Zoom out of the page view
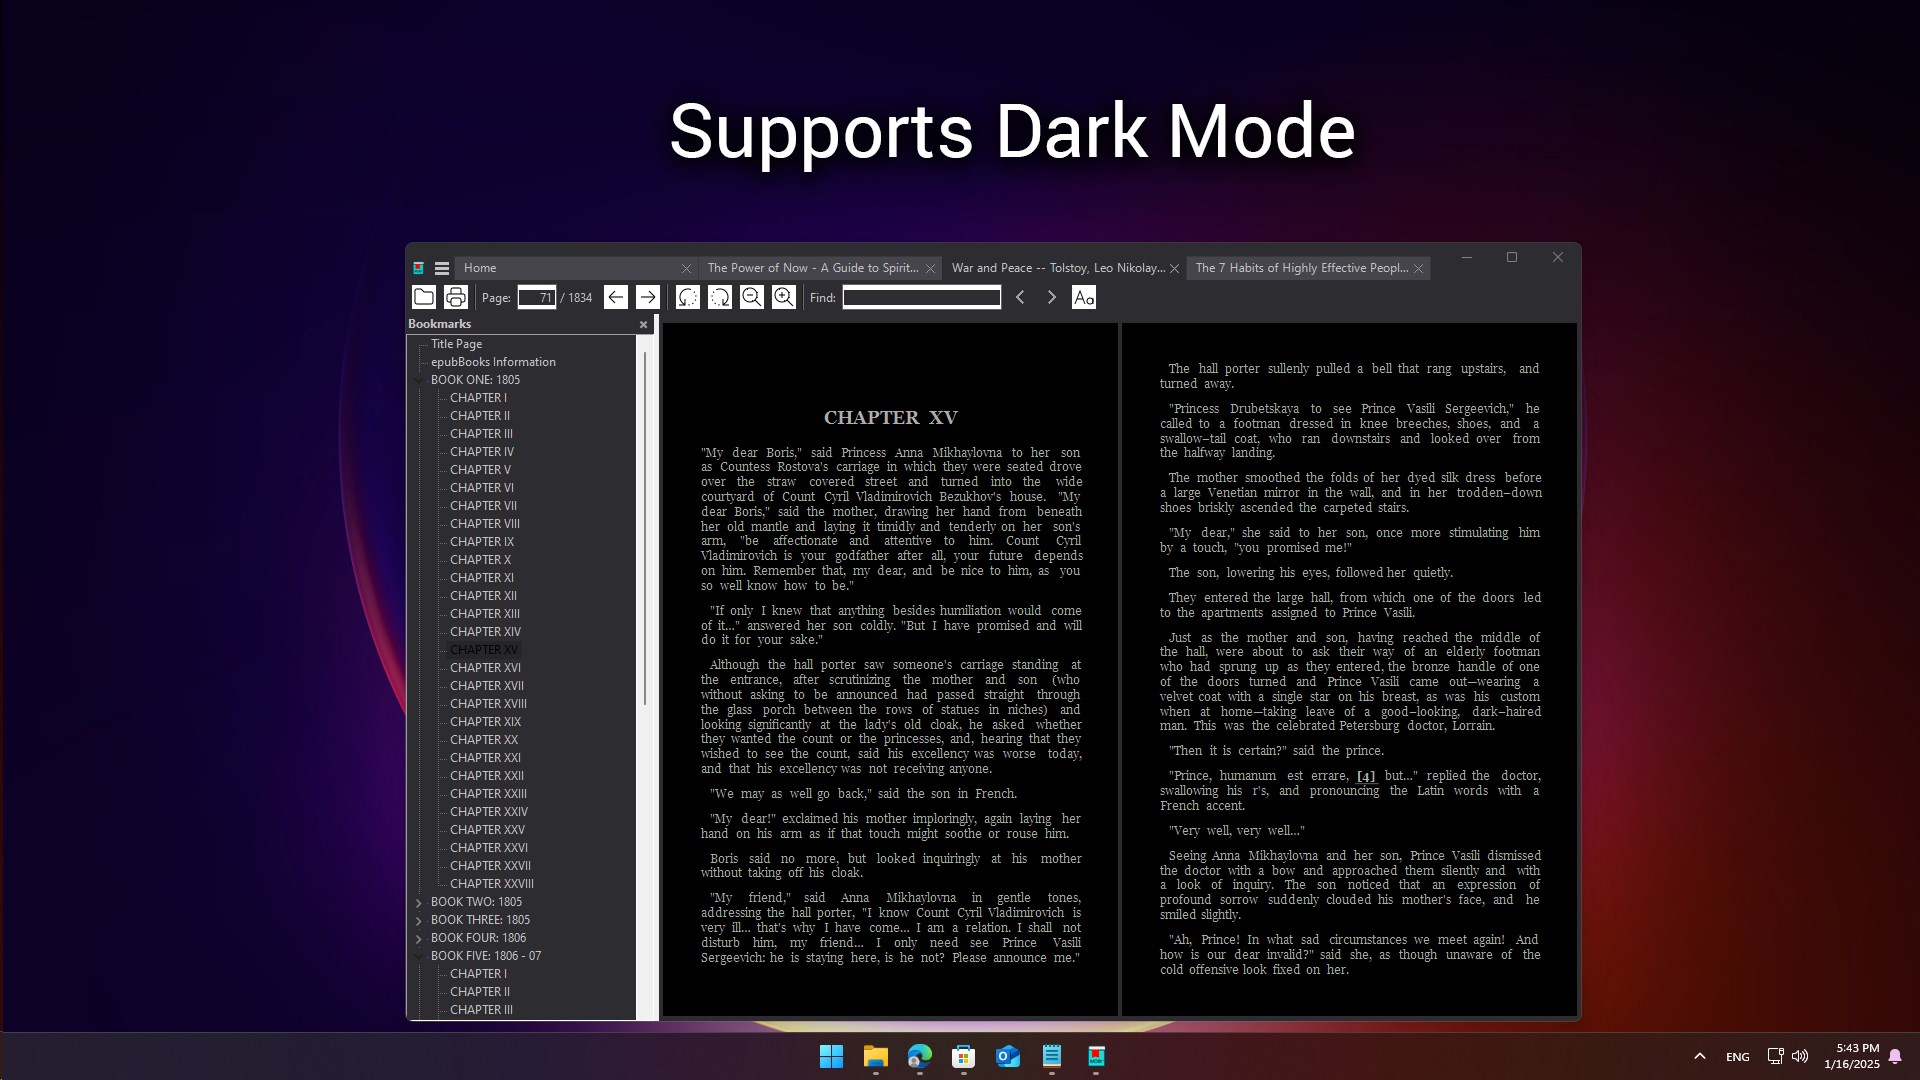Image resolution: width=1920 pixels, height=1080 pixels. pos(752,297)
